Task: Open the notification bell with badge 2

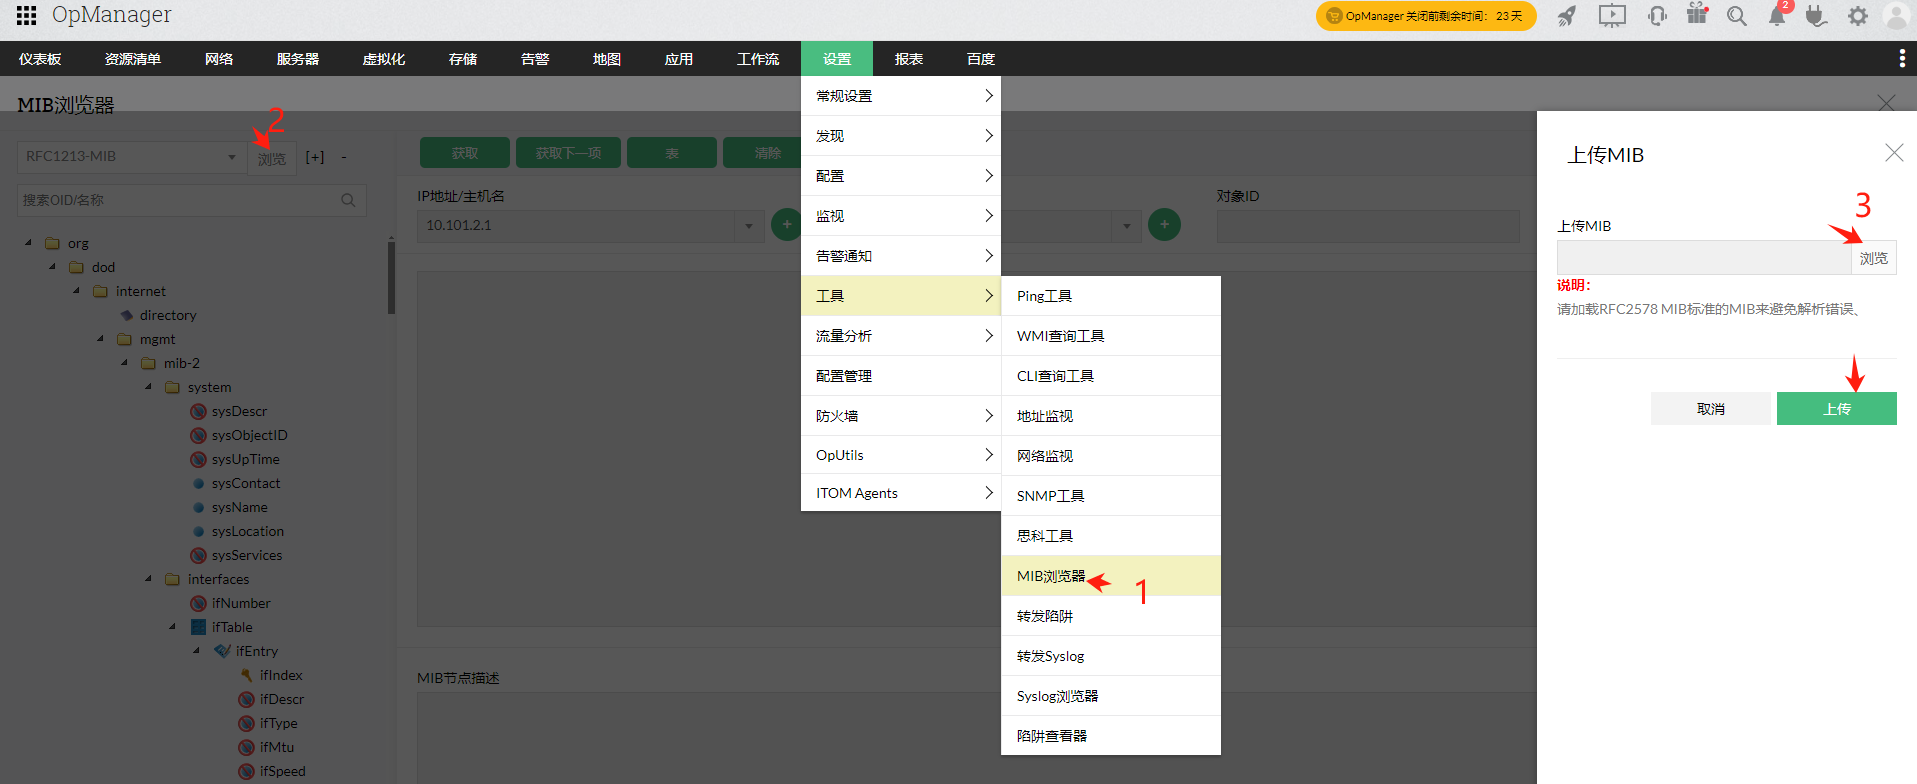Action: [x=1777, y=16]
